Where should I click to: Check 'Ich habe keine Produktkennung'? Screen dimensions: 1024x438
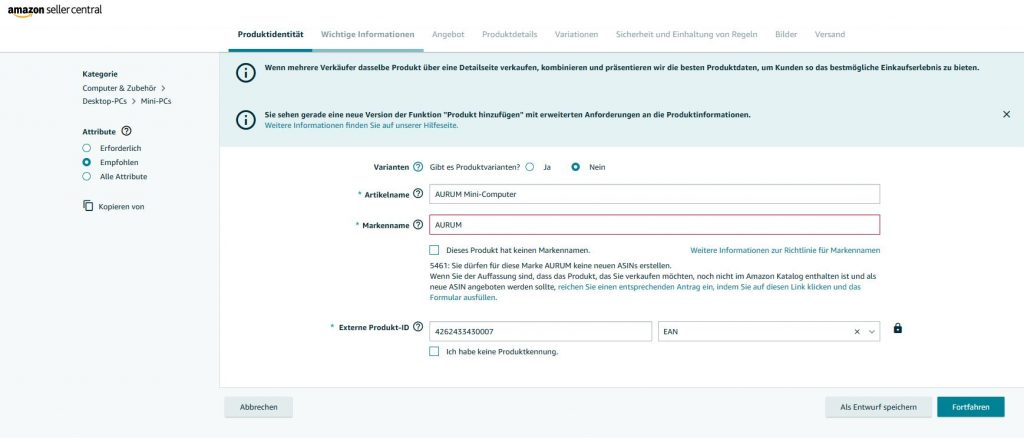click(x=434, y=351)
